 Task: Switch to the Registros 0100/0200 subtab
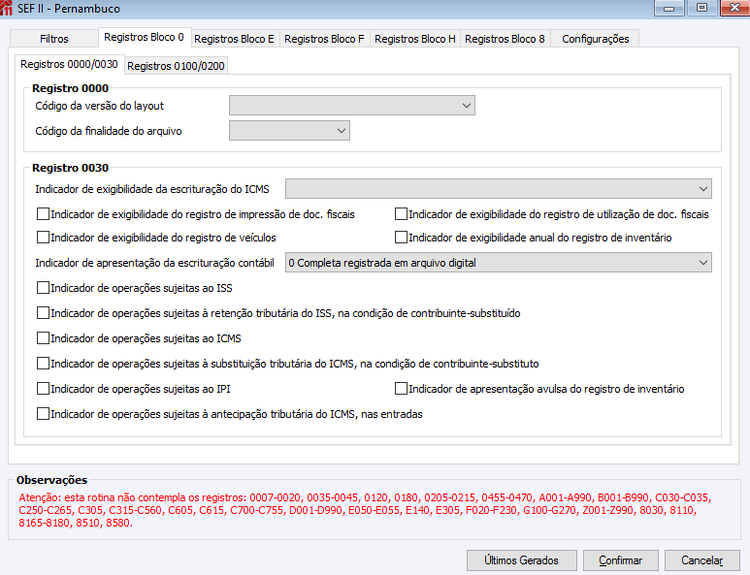tap(176, 66)
